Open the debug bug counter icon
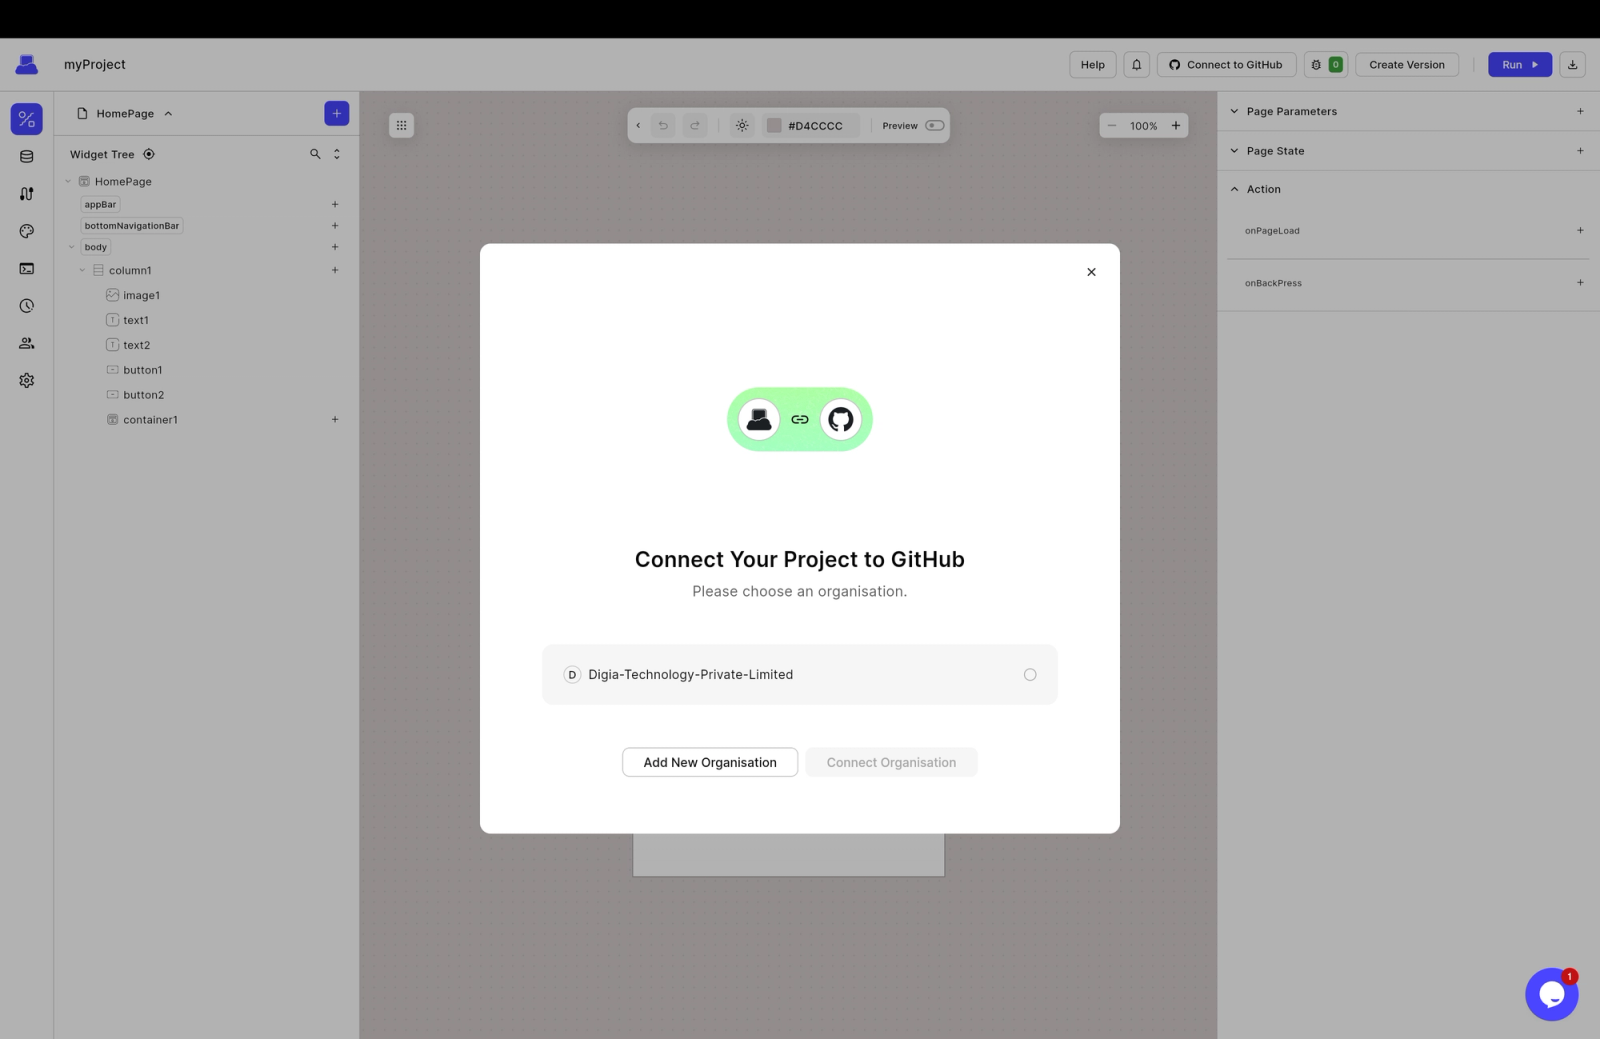This screenshot has width=1600, height=1039. coord(1326,65)
